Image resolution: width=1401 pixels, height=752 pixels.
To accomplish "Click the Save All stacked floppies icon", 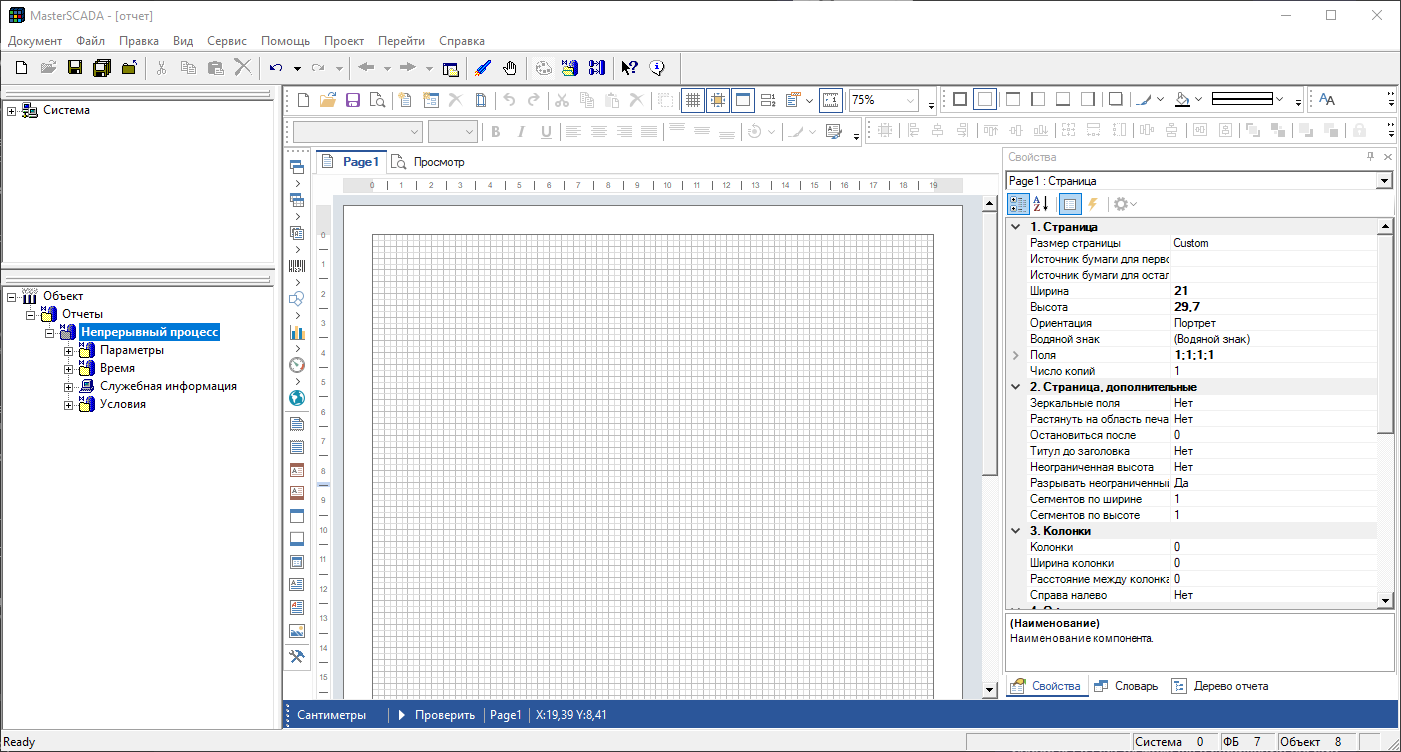I will (101, 68).
